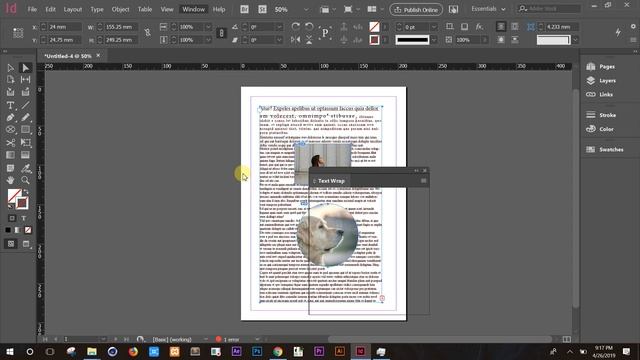Open the scale X percentage dropdown
This screenshot has width=640, height=360.
208,27
